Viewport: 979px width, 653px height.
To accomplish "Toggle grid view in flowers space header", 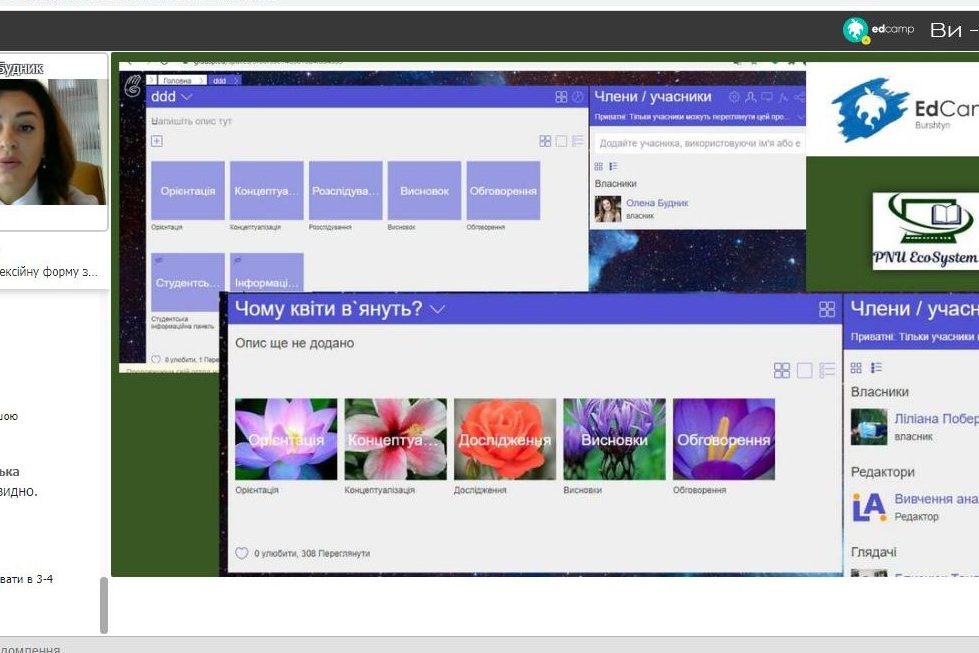I will click(x=827, y=309).
